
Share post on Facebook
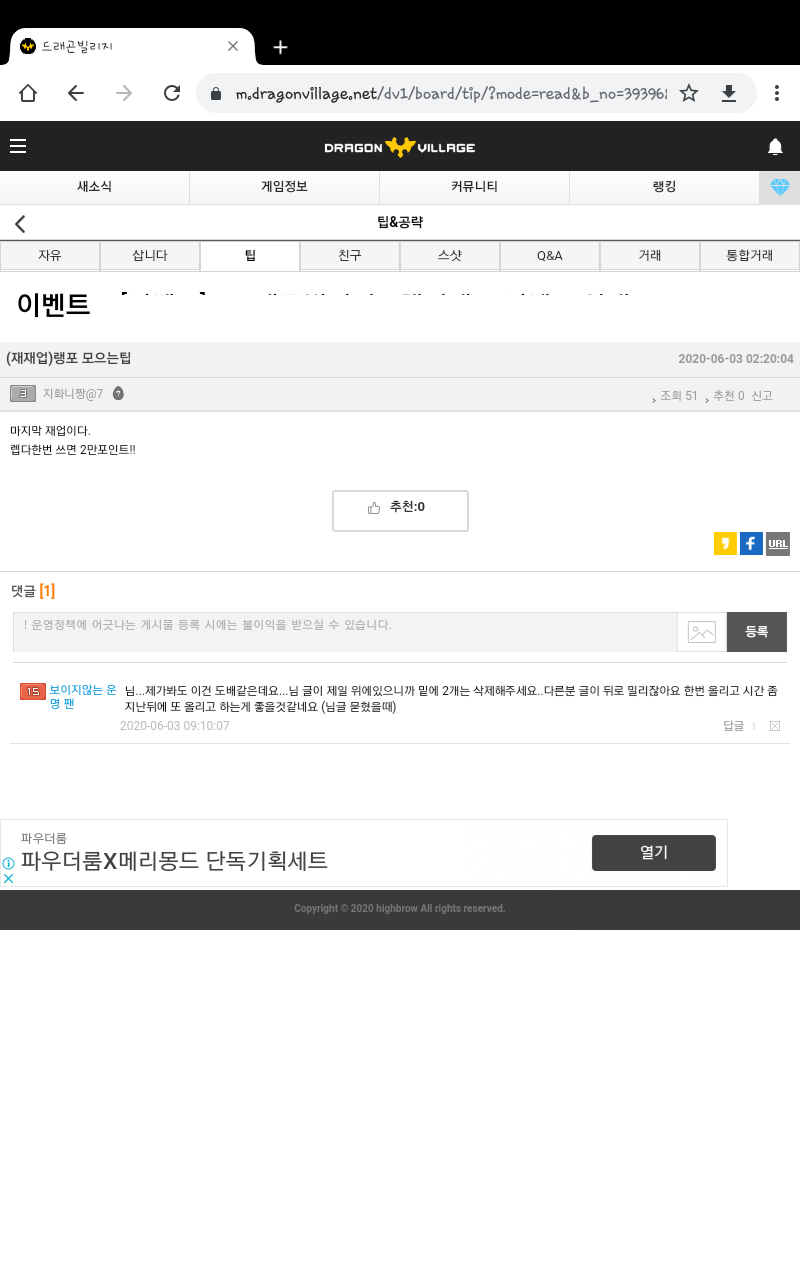click(x=751, y=544)
